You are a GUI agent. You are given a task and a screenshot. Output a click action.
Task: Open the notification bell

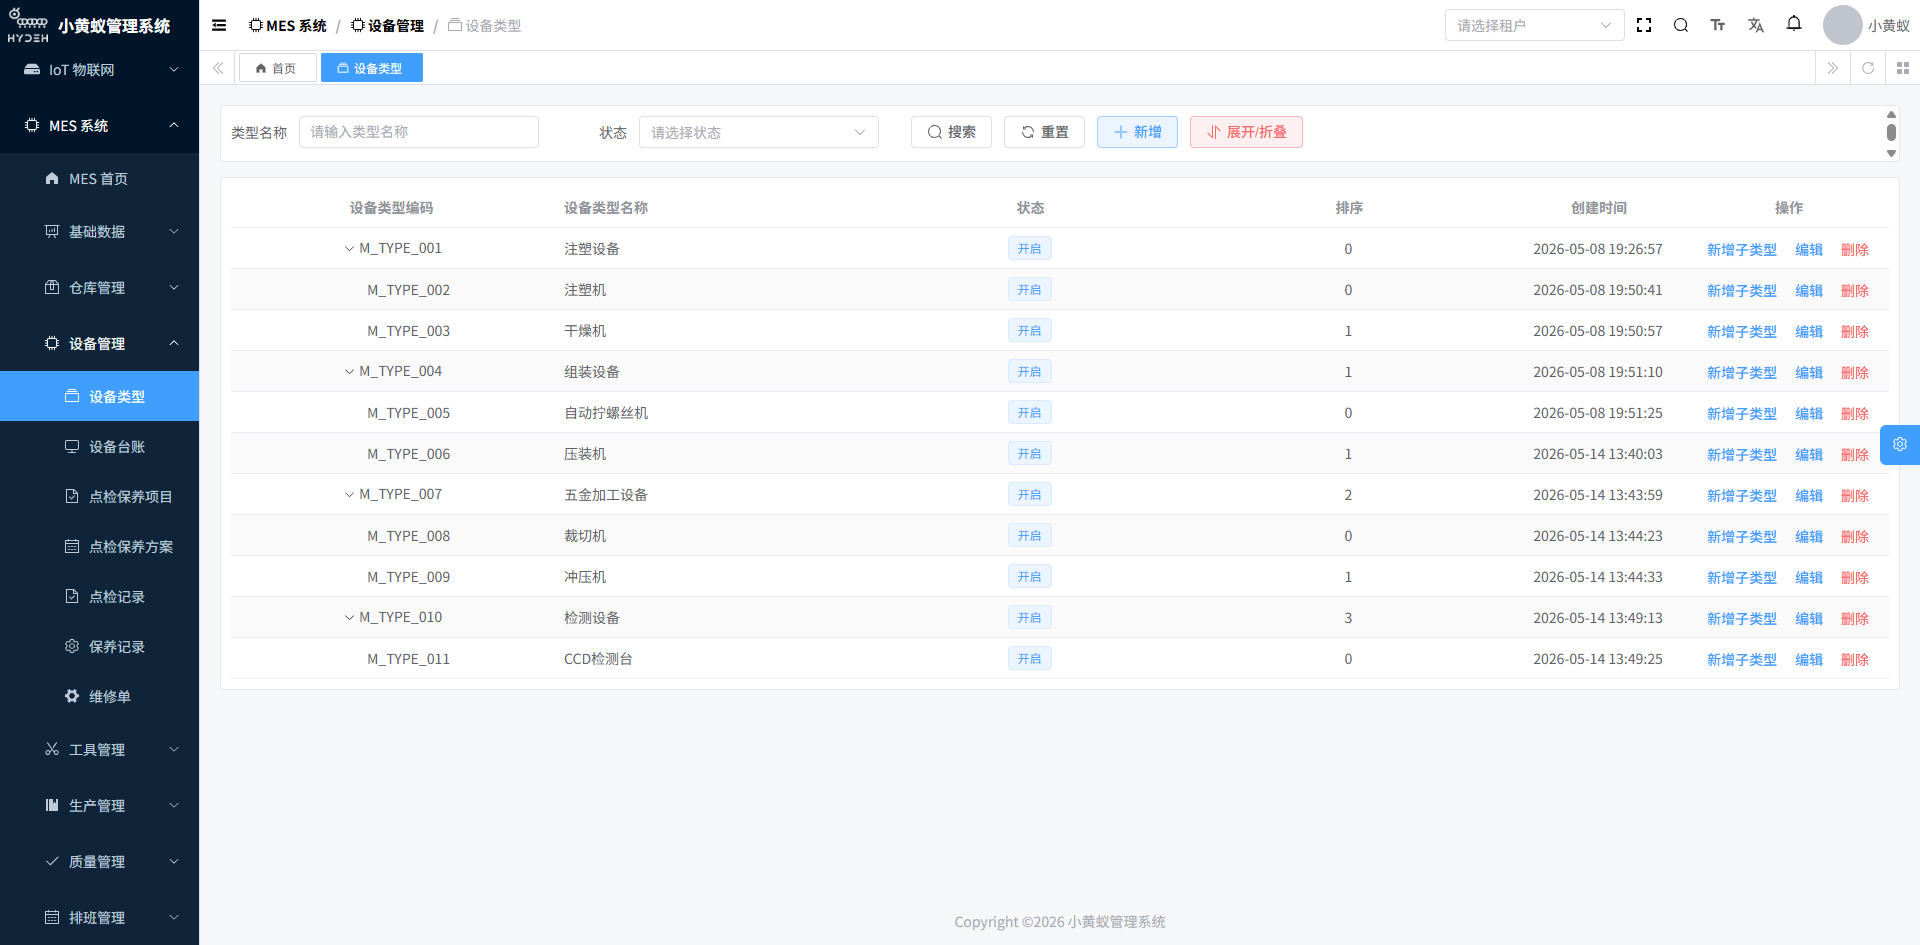pyautogui.click(x=1794, y=23)
